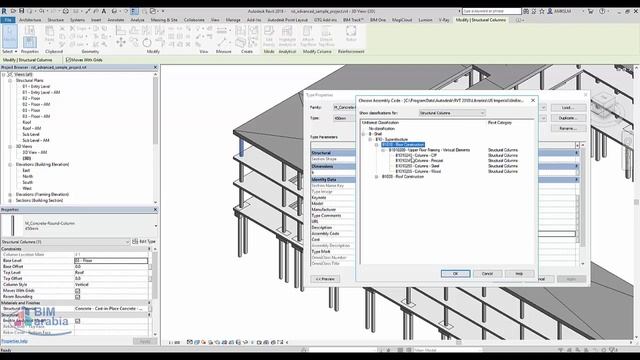This screenshot has width=640, height=360.
Task: Collapse the B1010300 Upper Floor Framing node
Action: coord(383,150)
